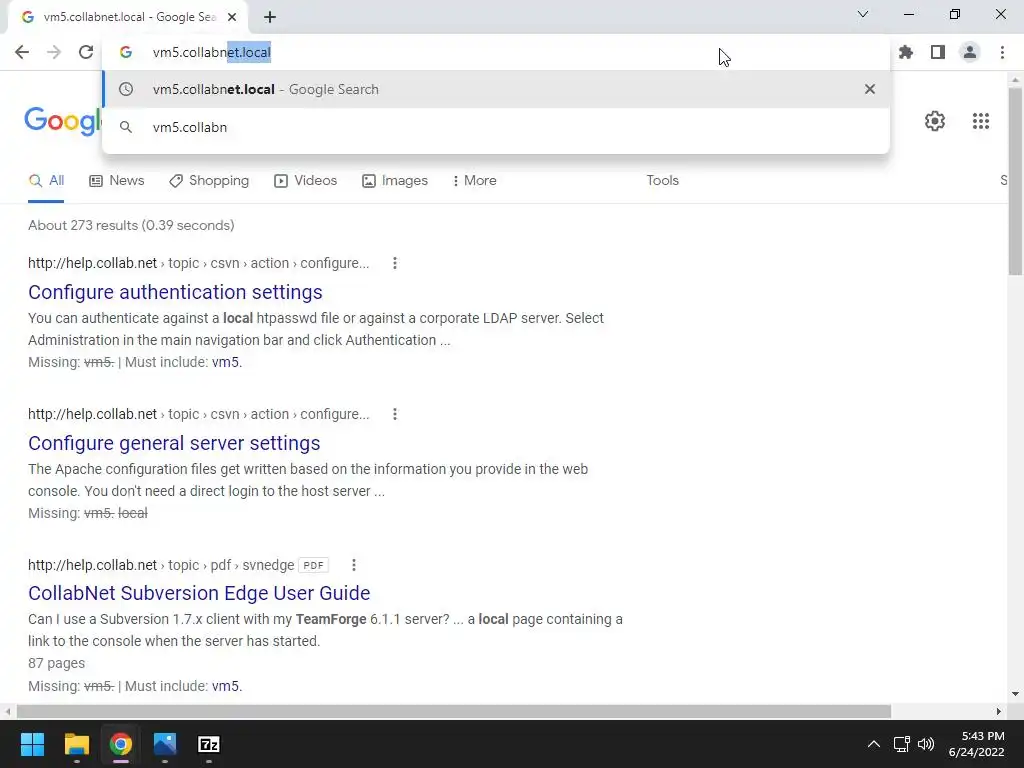Image resolution: width=1024 pixels, height=768 pixels.
Task: Close the vm5.collabnet.local tab
Action: pyautogui.click(x=232, y=17)
